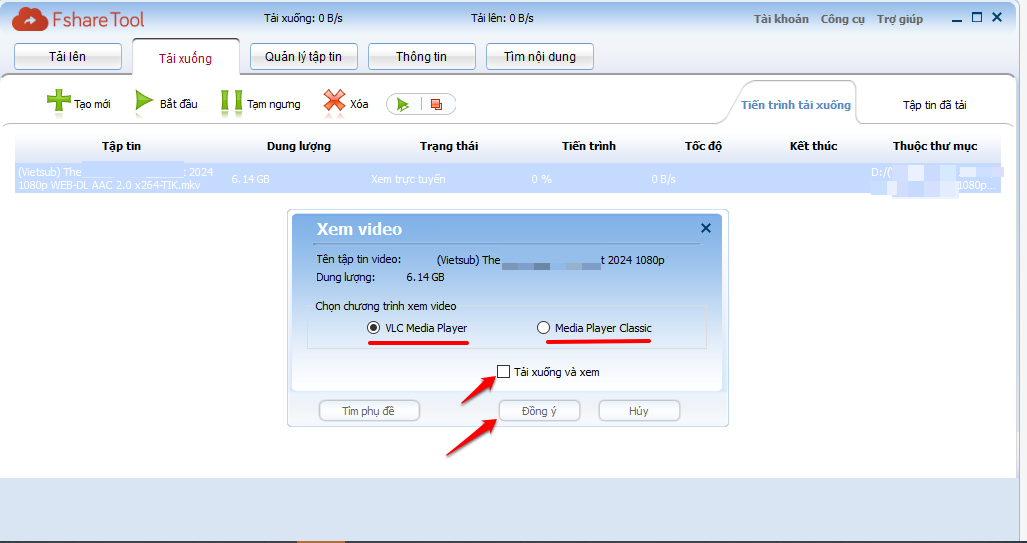This screenshot has height=543, width=1027.
Task: Click the Đồng ý button
Action: (x=539, y=411)
